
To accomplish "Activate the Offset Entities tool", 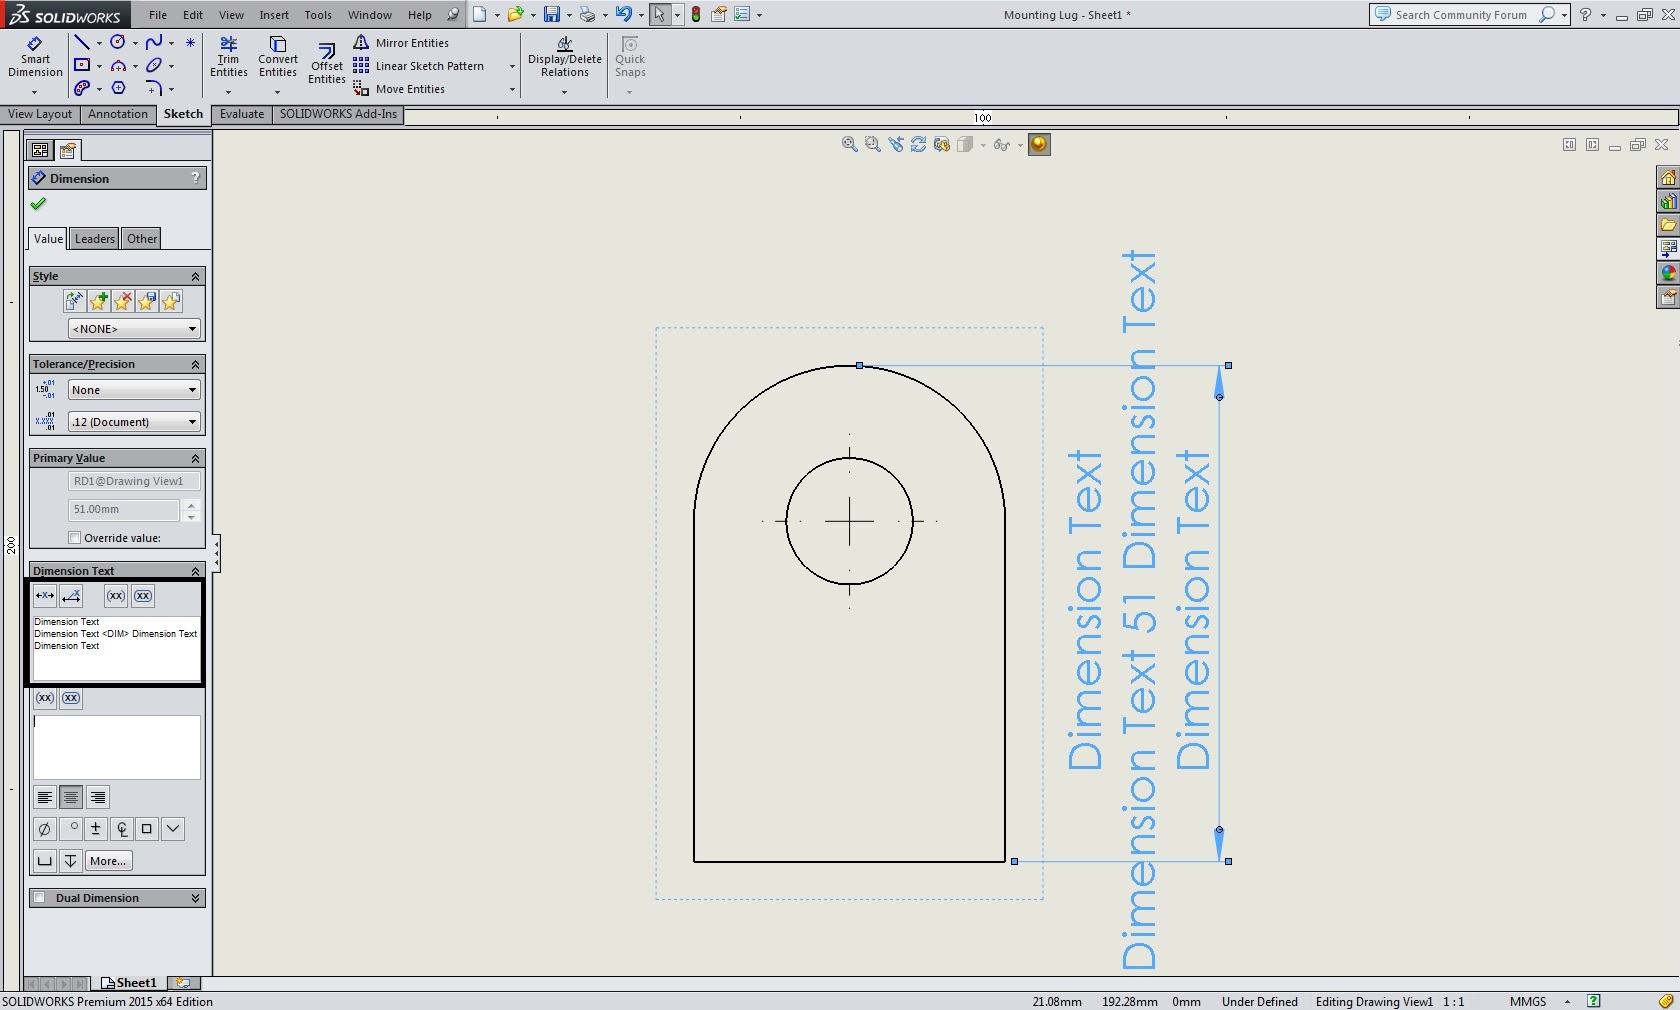I will click(326, 63).
